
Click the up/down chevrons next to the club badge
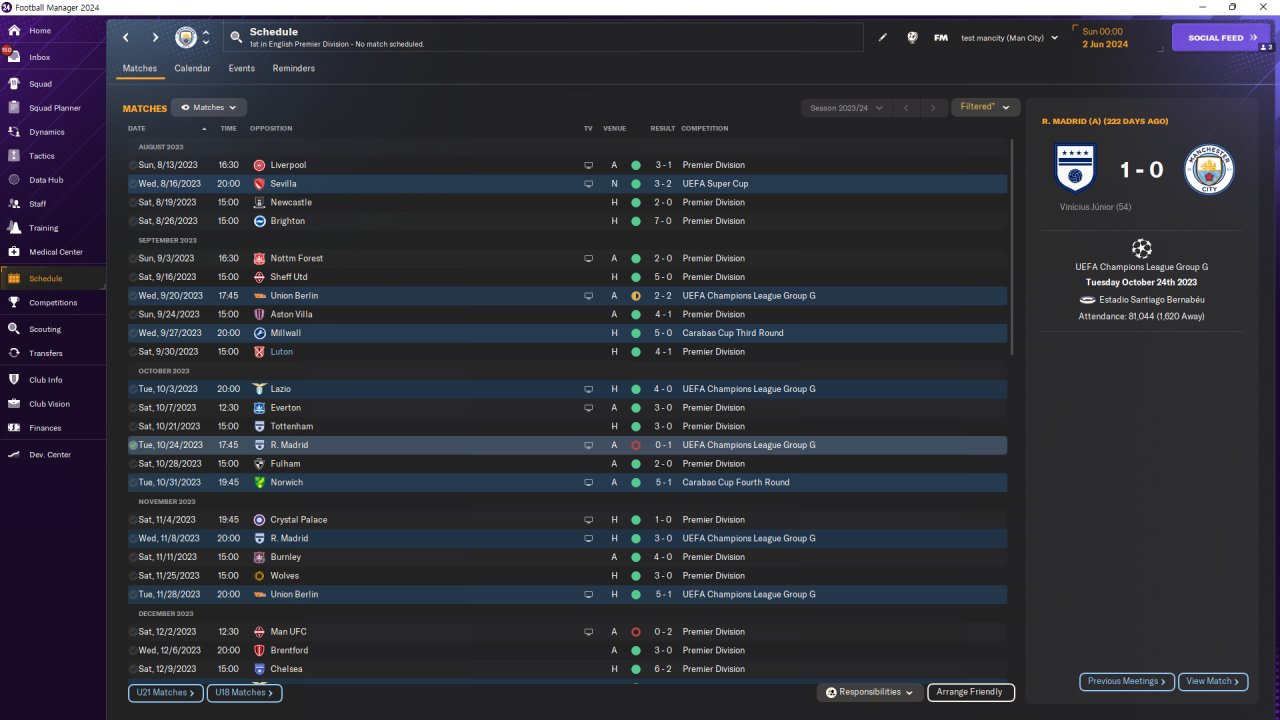pos(206,37)
